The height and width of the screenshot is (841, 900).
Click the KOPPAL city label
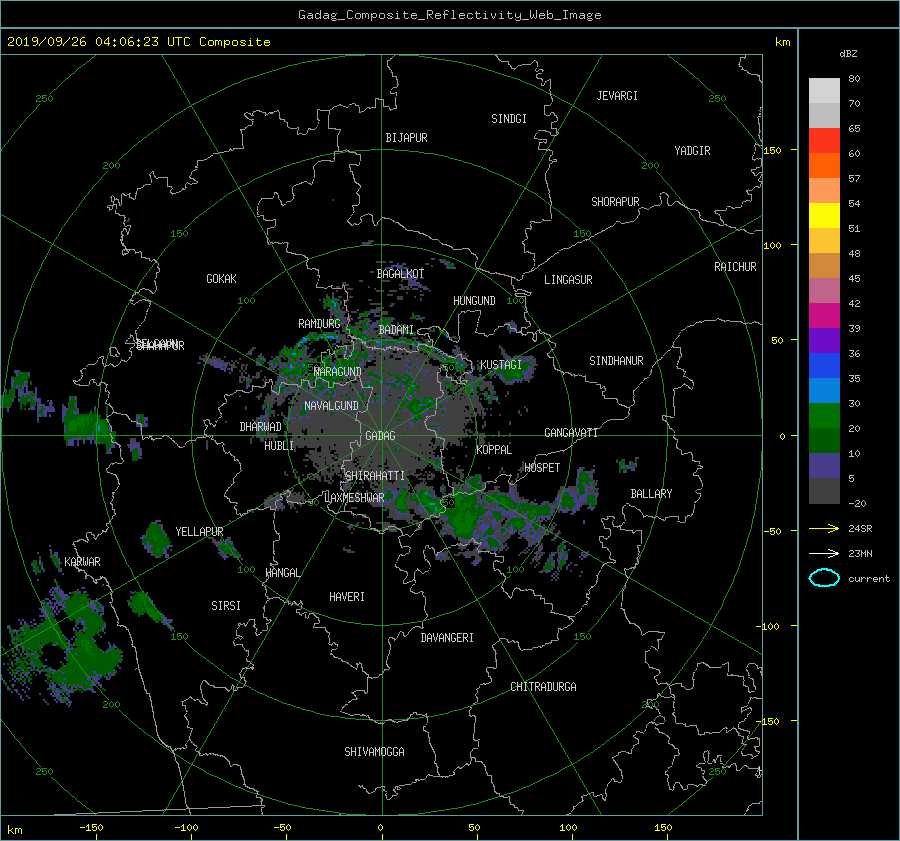tap(494, 449)
